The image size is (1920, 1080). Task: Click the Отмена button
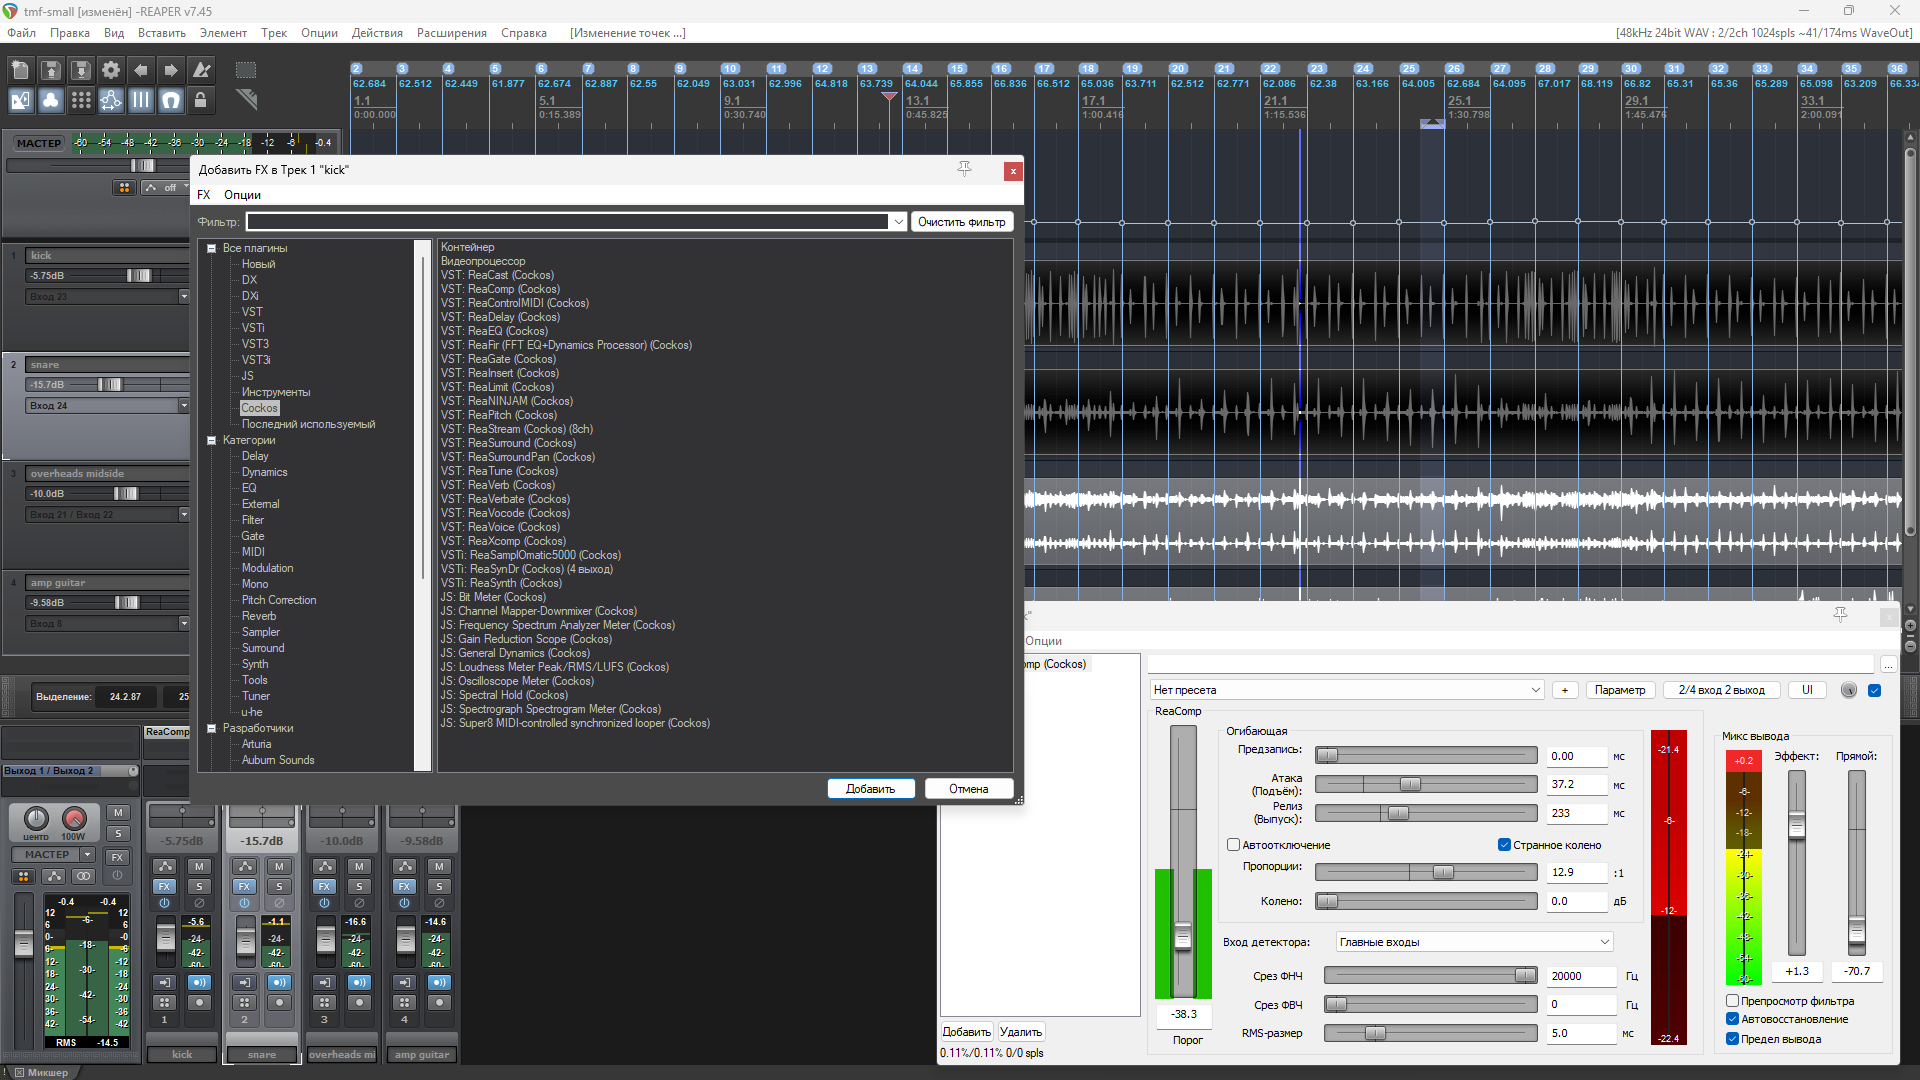pyautogui.click(x=969, y=789)
